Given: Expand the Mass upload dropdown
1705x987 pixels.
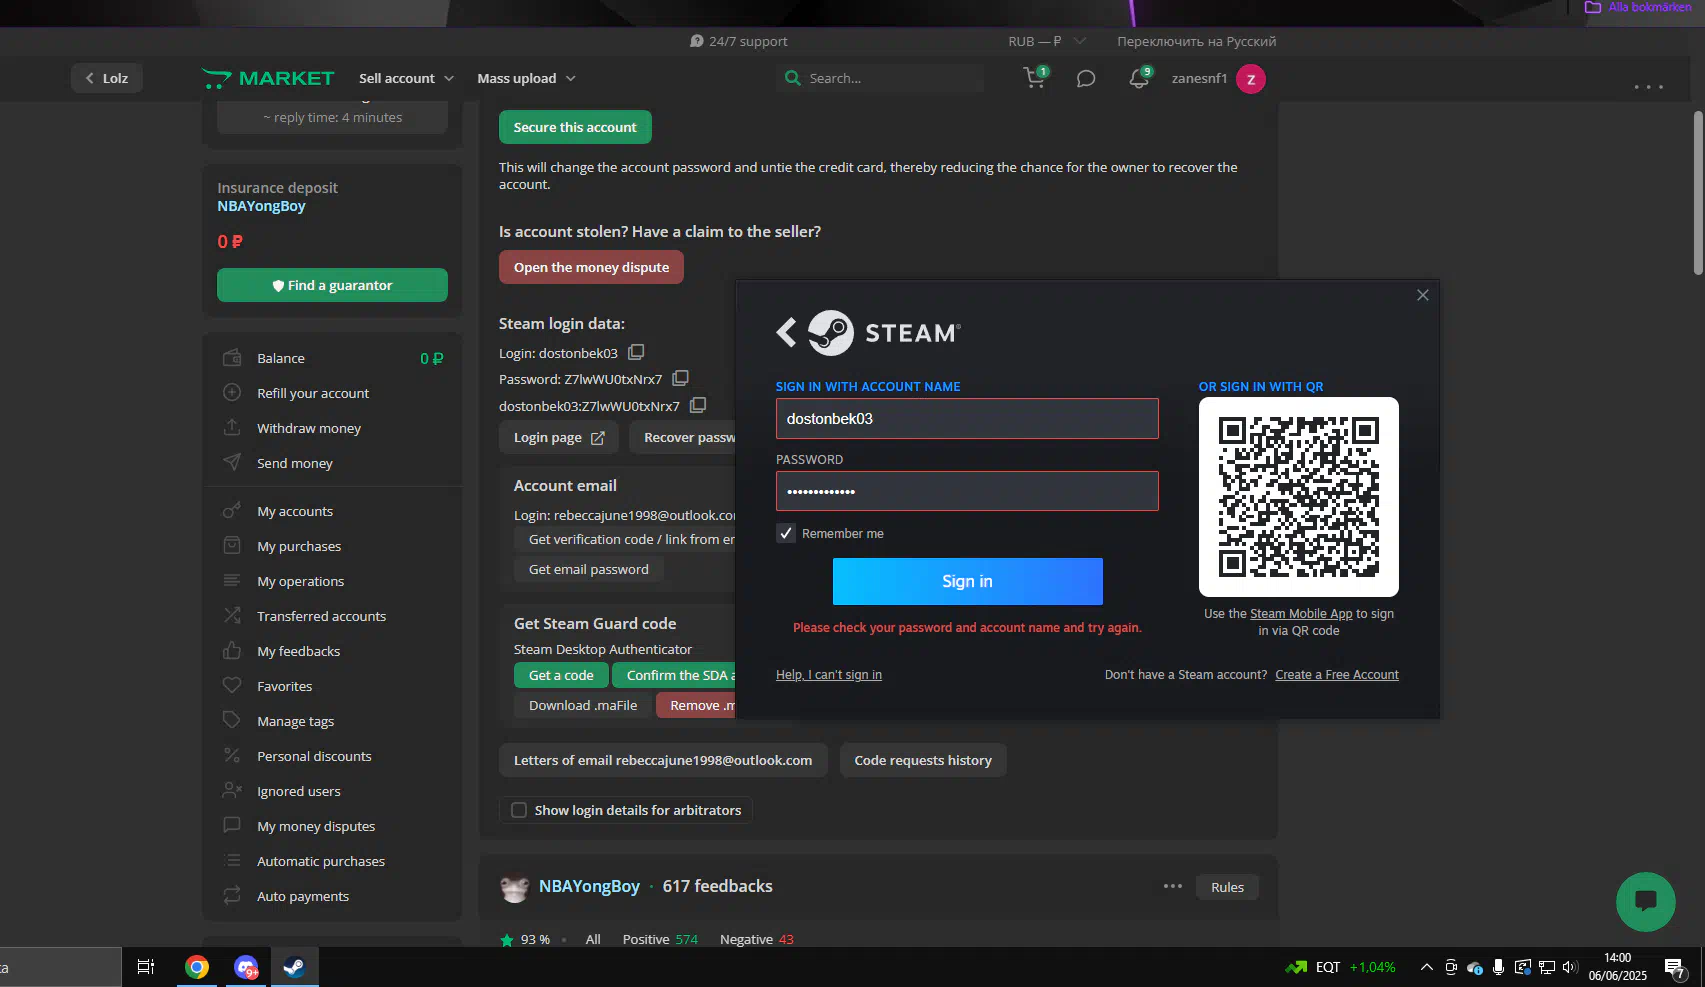Looking at the screenshot, I should click(x=526, y=78).
